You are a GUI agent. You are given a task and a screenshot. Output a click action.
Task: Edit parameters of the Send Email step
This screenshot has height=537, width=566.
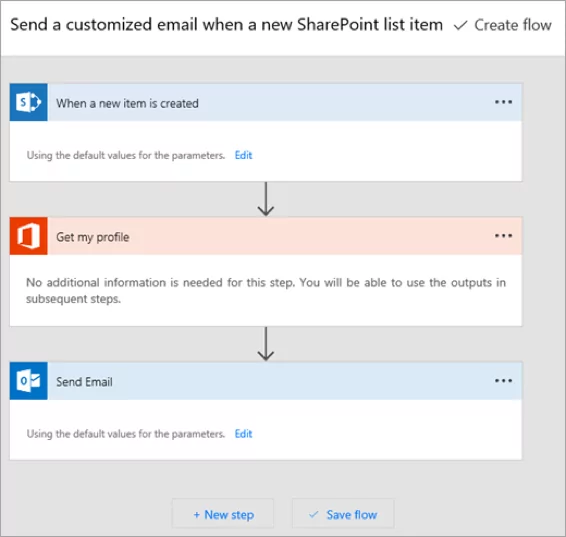tap(243, 433)
